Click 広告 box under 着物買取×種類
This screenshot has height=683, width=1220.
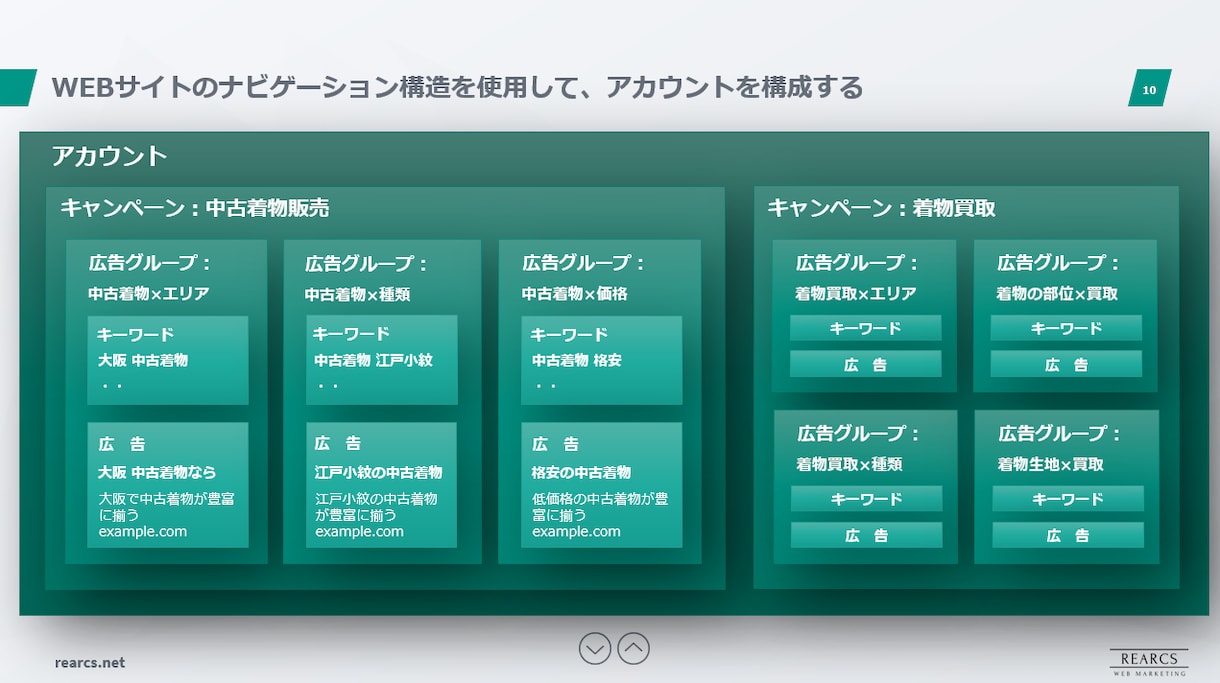click(866, 535)
